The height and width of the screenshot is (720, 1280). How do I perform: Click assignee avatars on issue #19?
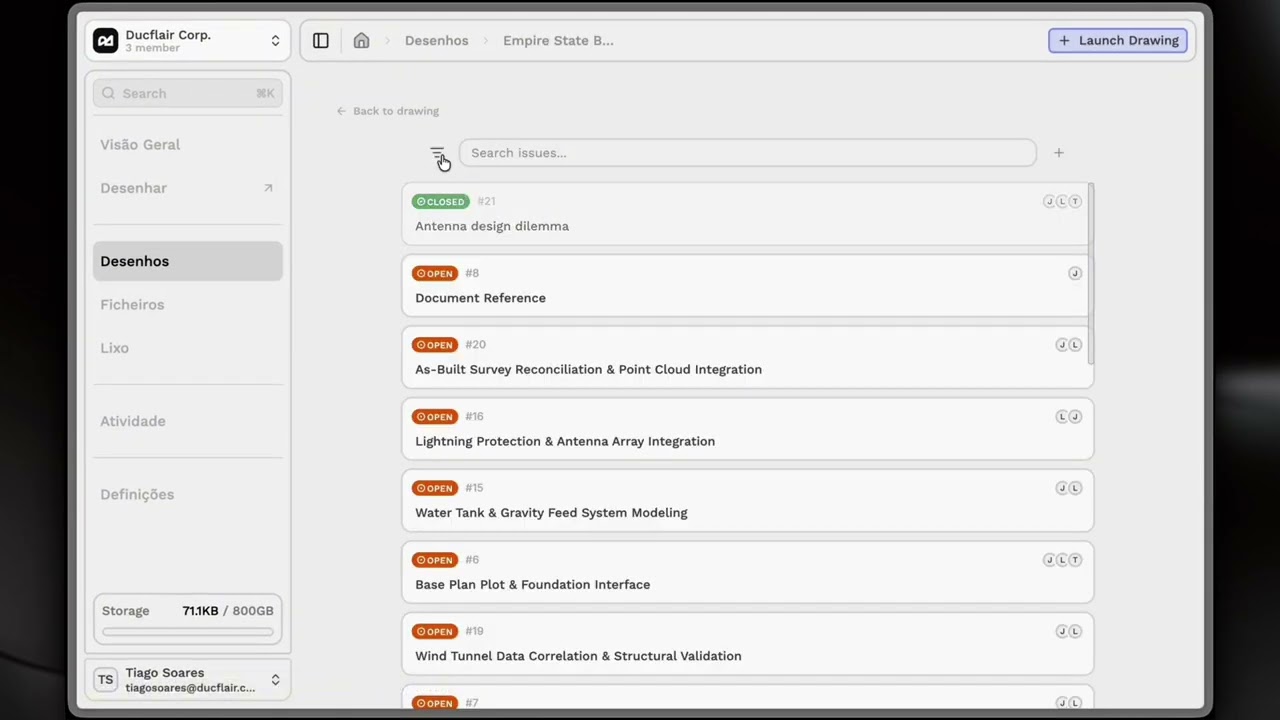click(x=1069, y=632)
